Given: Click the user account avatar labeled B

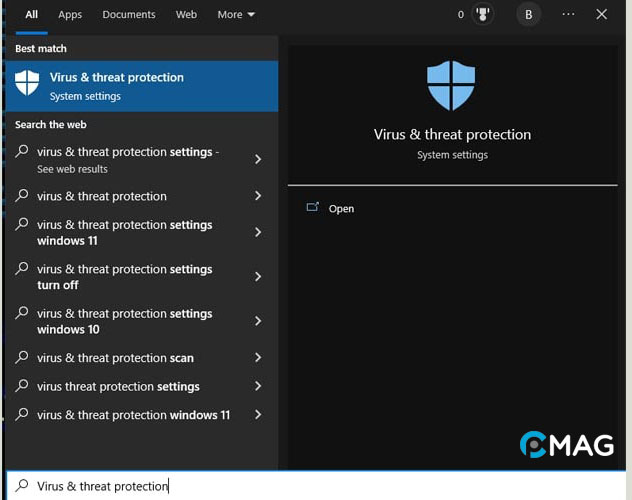Looking at the screenshot, I should point(528,15).
